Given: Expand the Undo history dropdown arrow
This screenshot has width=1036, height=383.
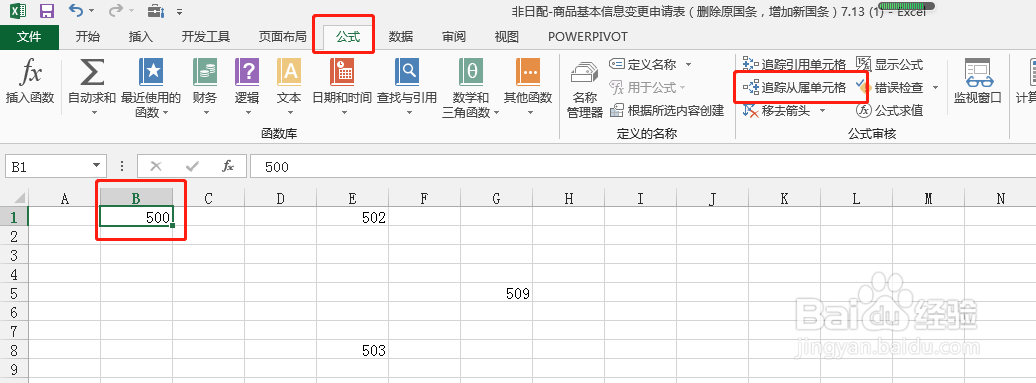Looking at the screenshot, I should click(92, 11).
